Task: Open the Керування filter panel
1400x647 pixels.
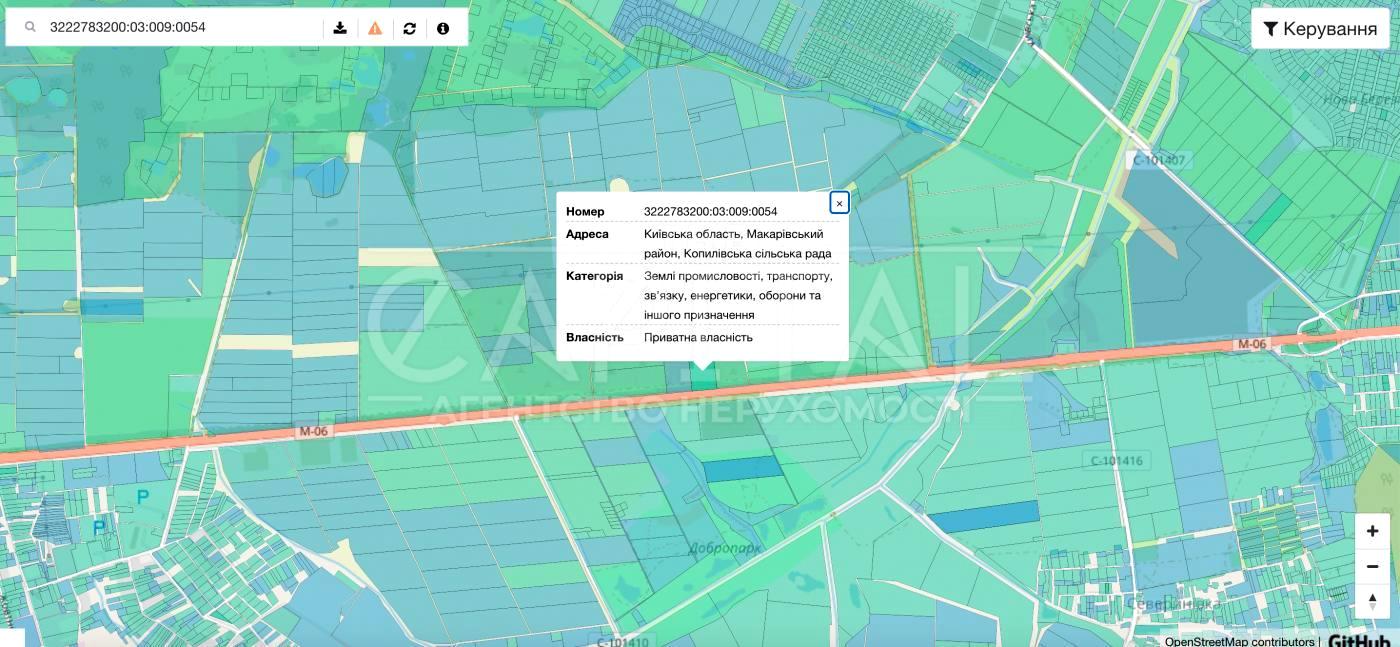Action: tap(1320, 29)
